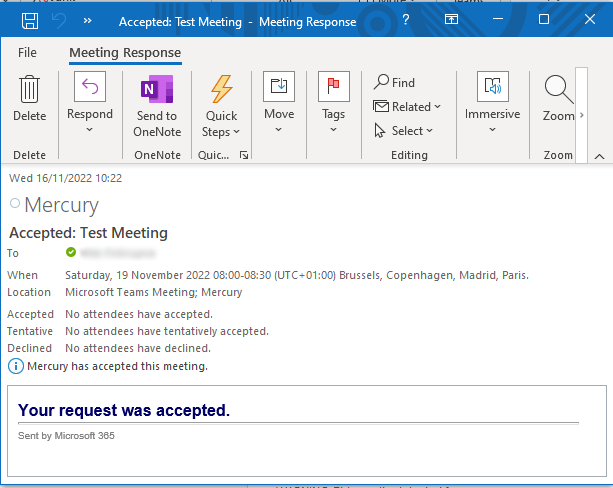Click the Quick Steps lightning icon

pyautogui.click(x=222, y=89)
